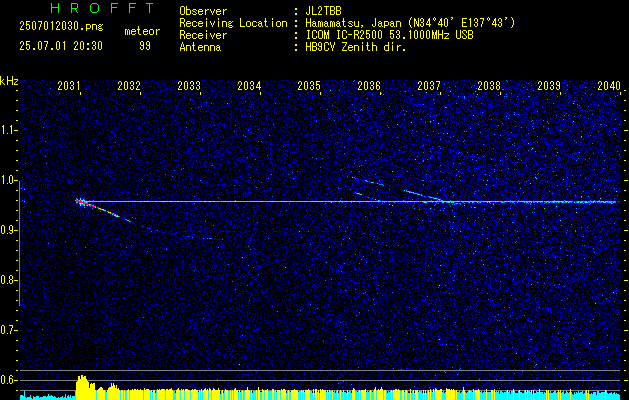Image resolution: width=629 pixels, height=400 pixels.
Task: Click the 2034 time marker
Action: (249, 85)
